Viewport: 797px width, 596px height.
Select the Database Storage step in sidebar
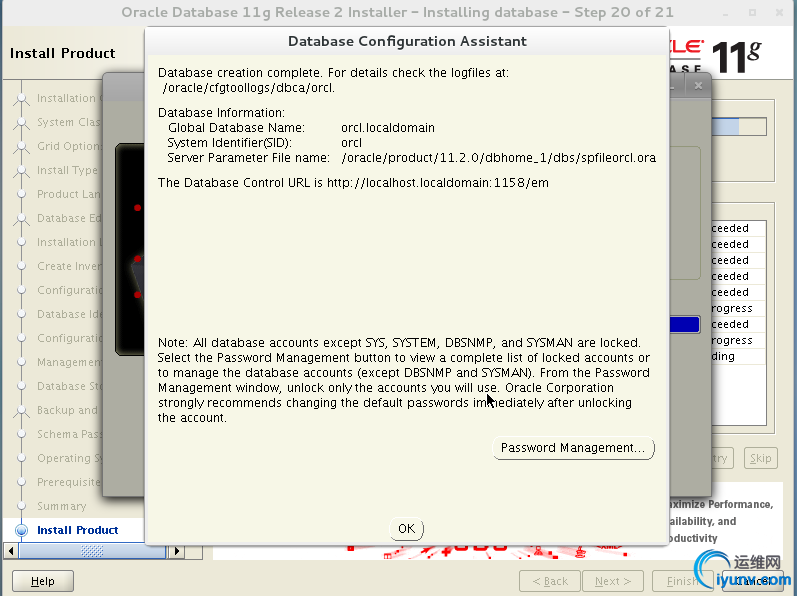pyautogui.click(x=69, y=386)
